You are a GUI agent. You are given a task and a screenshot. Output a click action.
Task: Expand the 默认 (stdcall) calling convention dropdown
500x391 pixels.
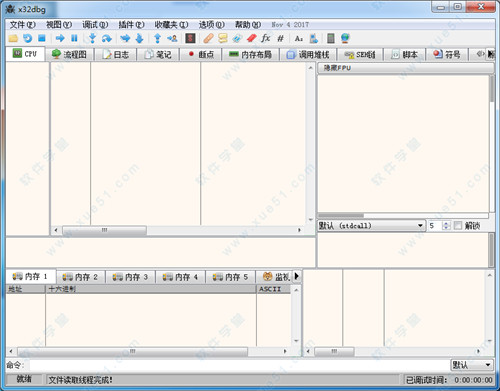[x=371, y=226]
